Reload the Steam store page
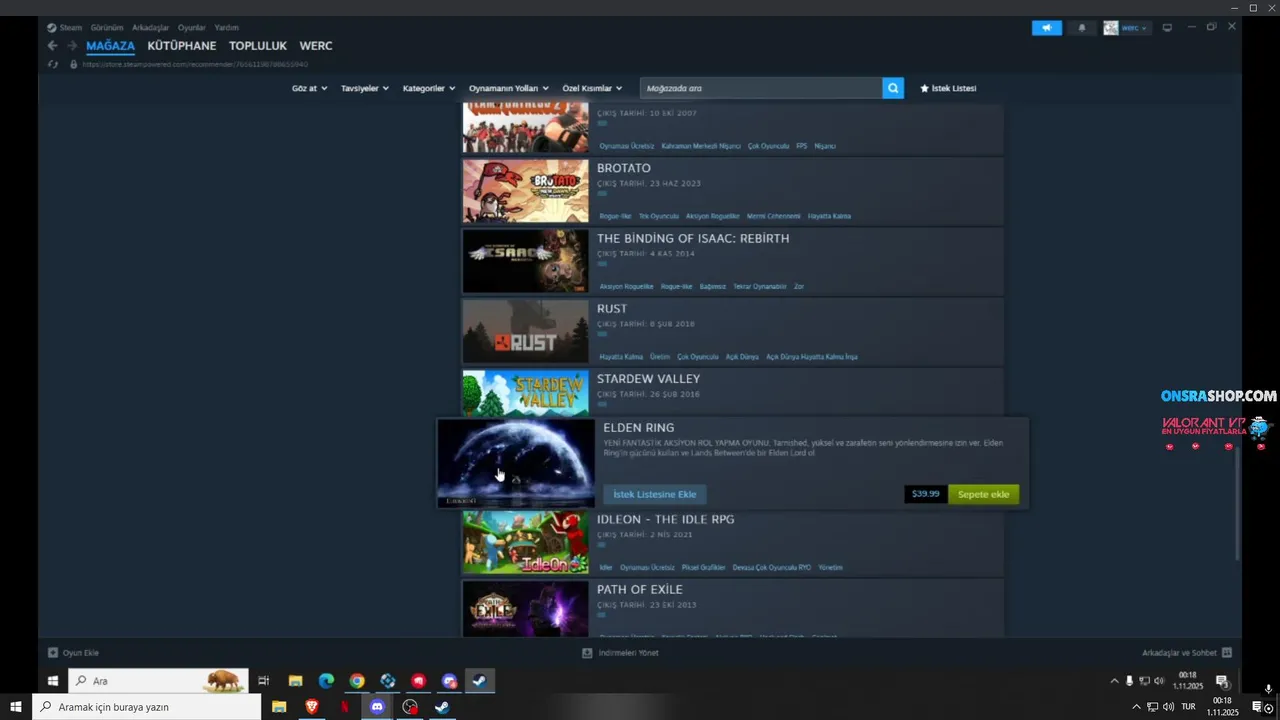 click(53, 64)
